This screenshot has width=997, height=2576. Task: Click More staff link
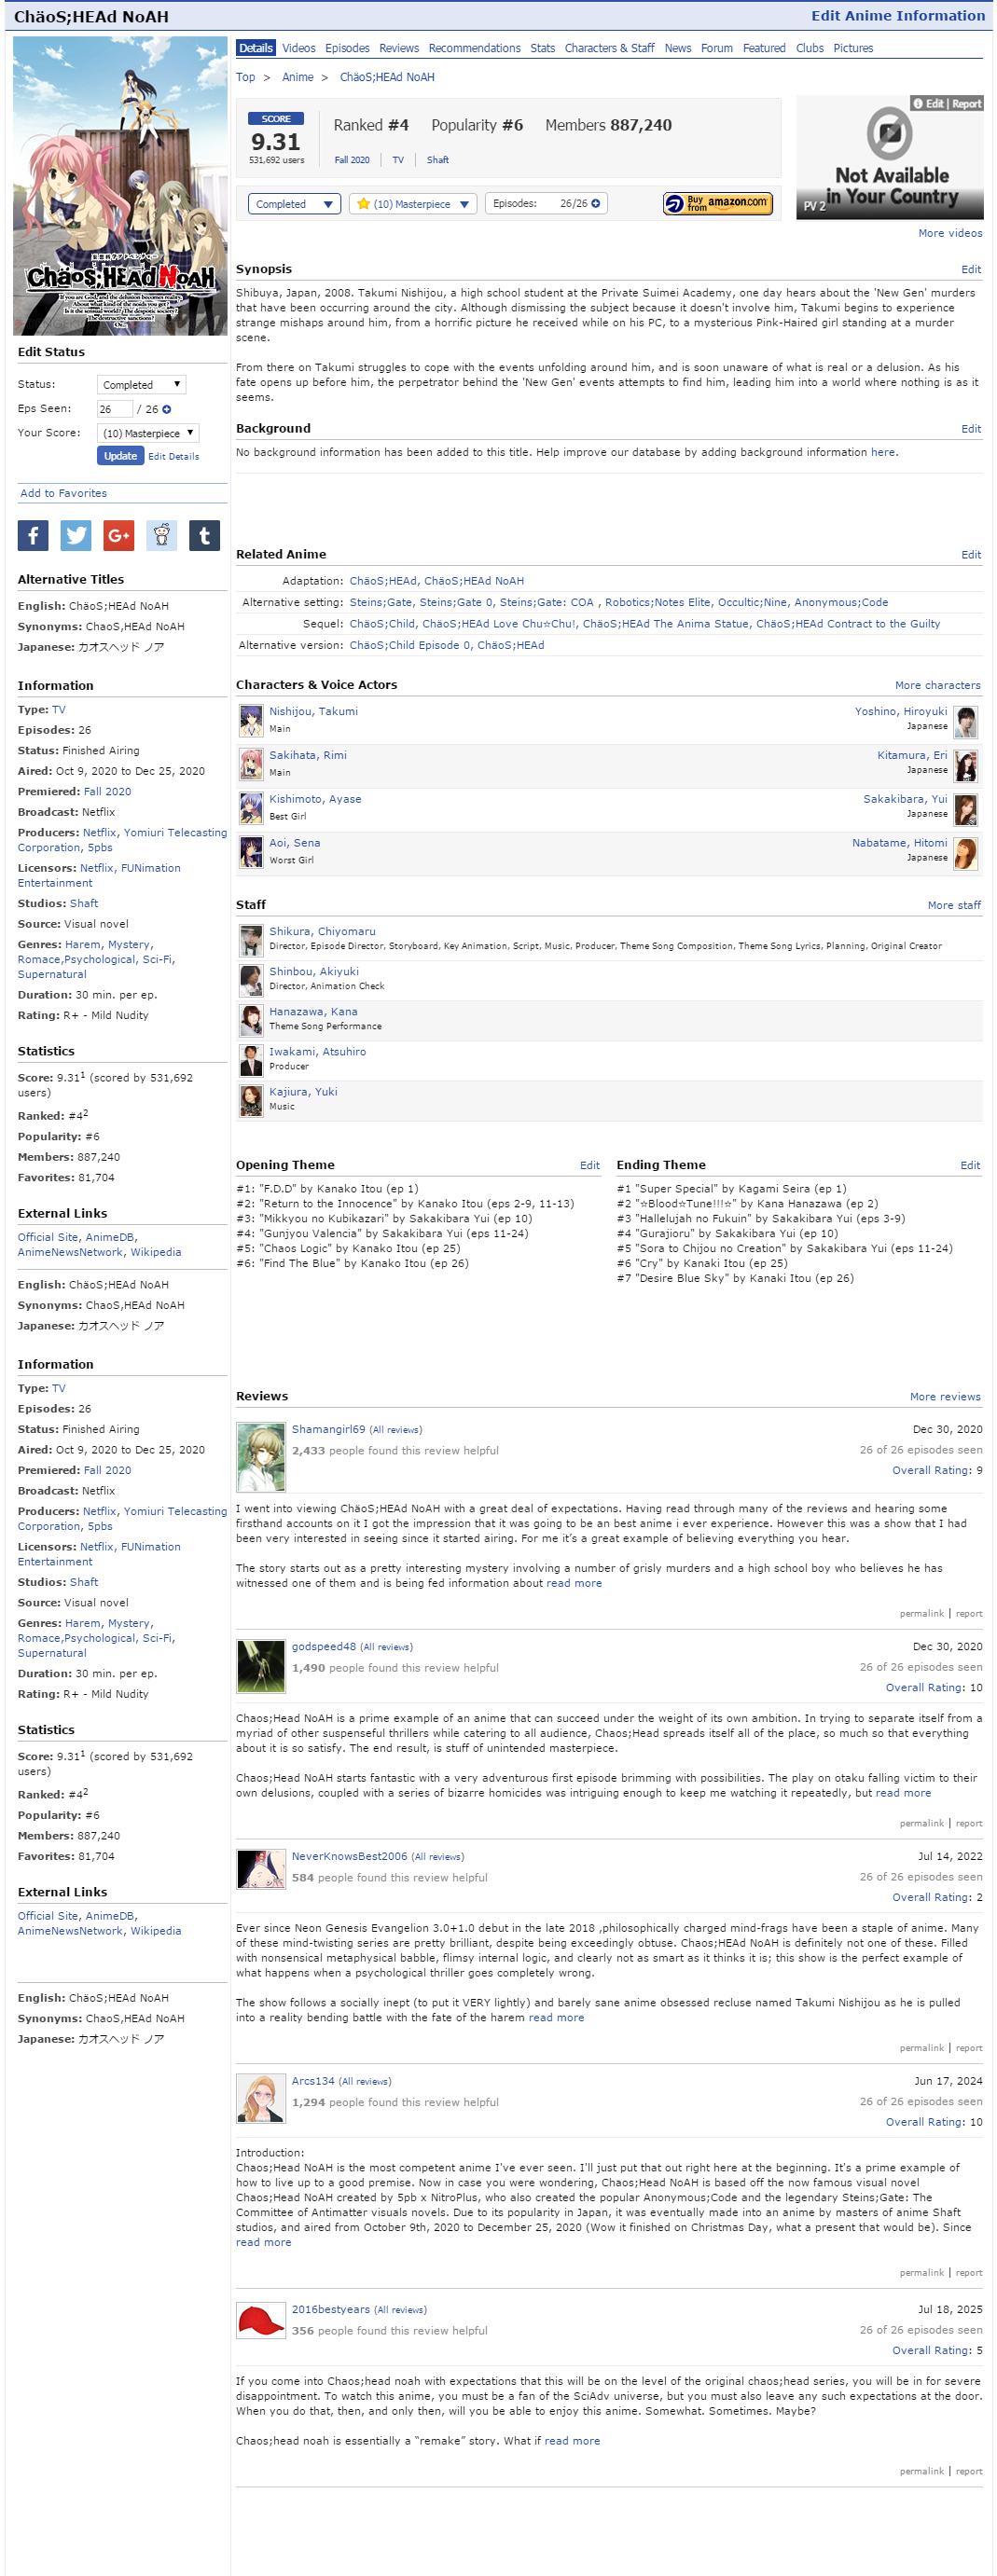click(x=954, y=905)
